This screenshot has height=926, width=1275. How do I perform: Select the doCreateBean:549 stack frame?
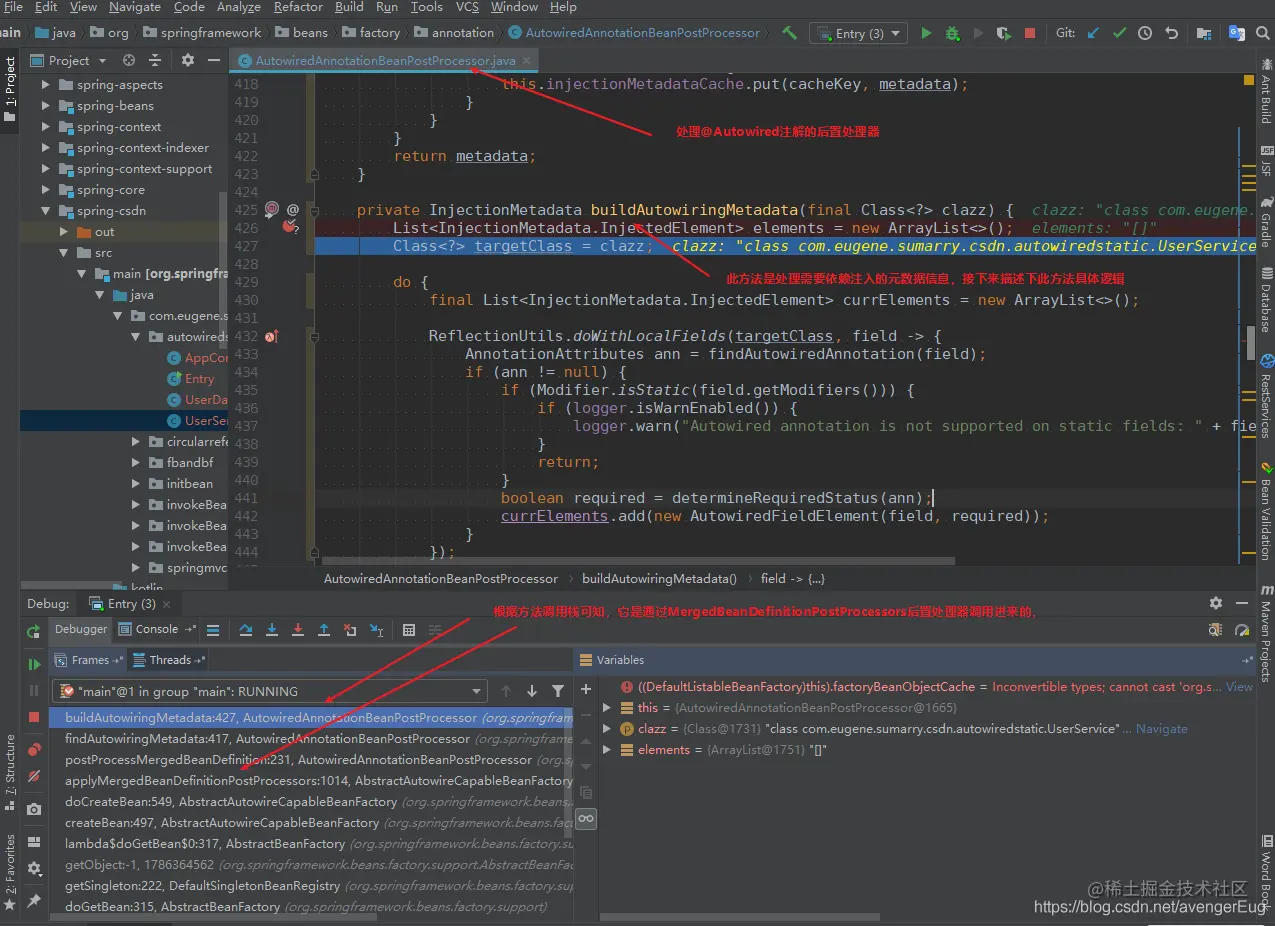pos(310,802)
